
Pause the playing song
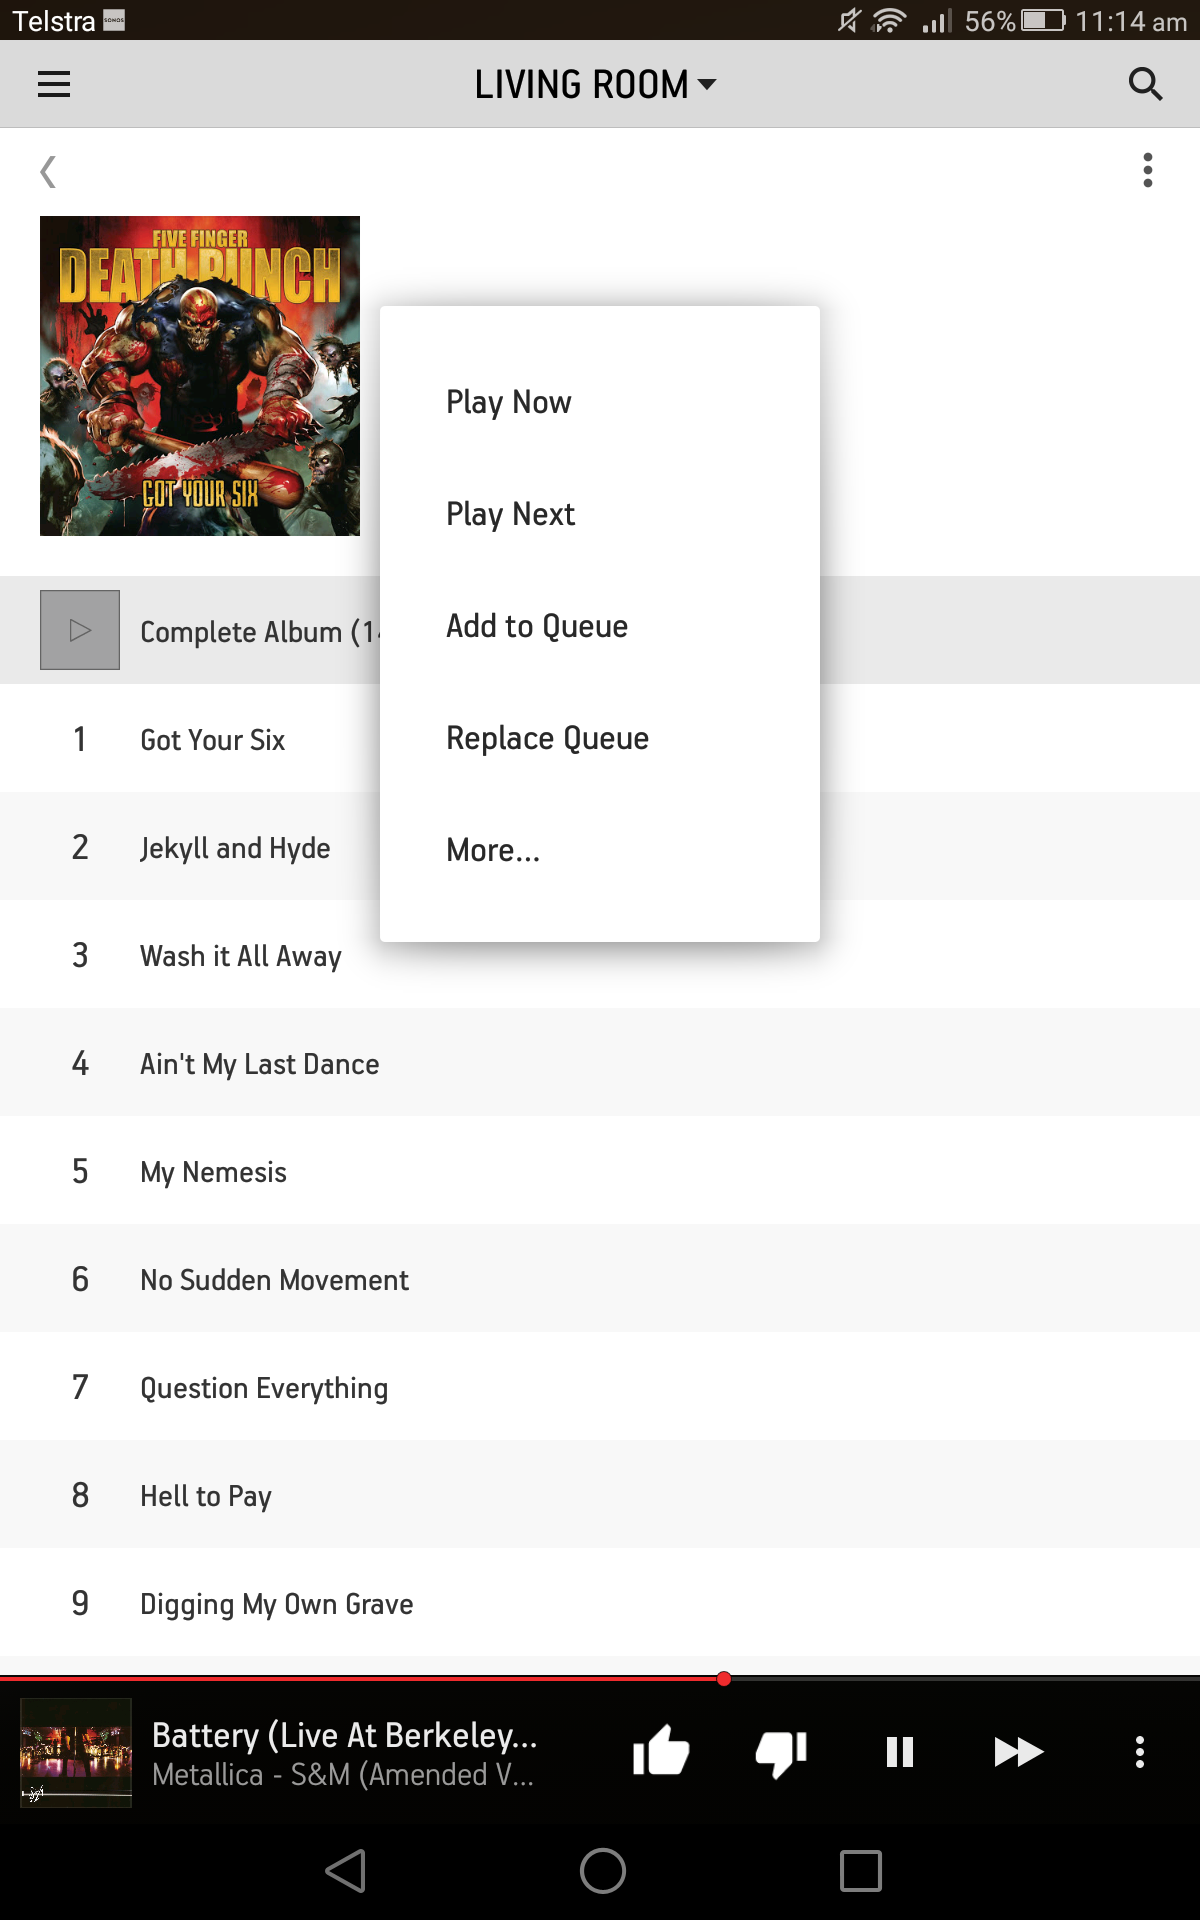[900, 1752]
